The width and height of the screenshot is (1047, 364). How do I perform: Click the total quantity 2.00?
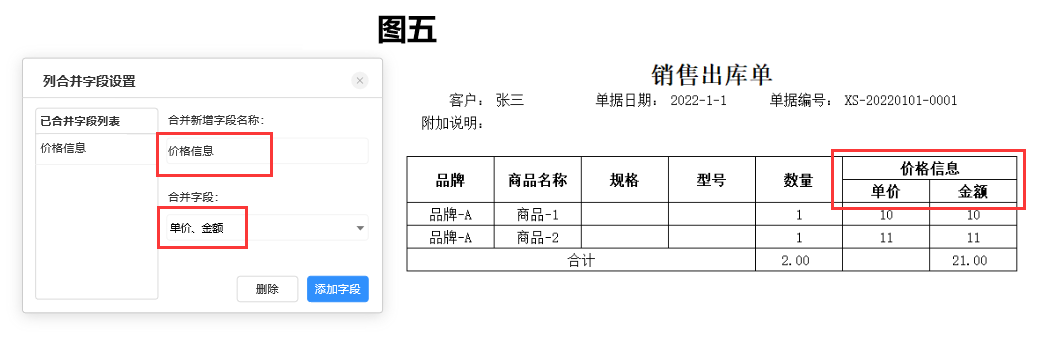coord(799,260)
